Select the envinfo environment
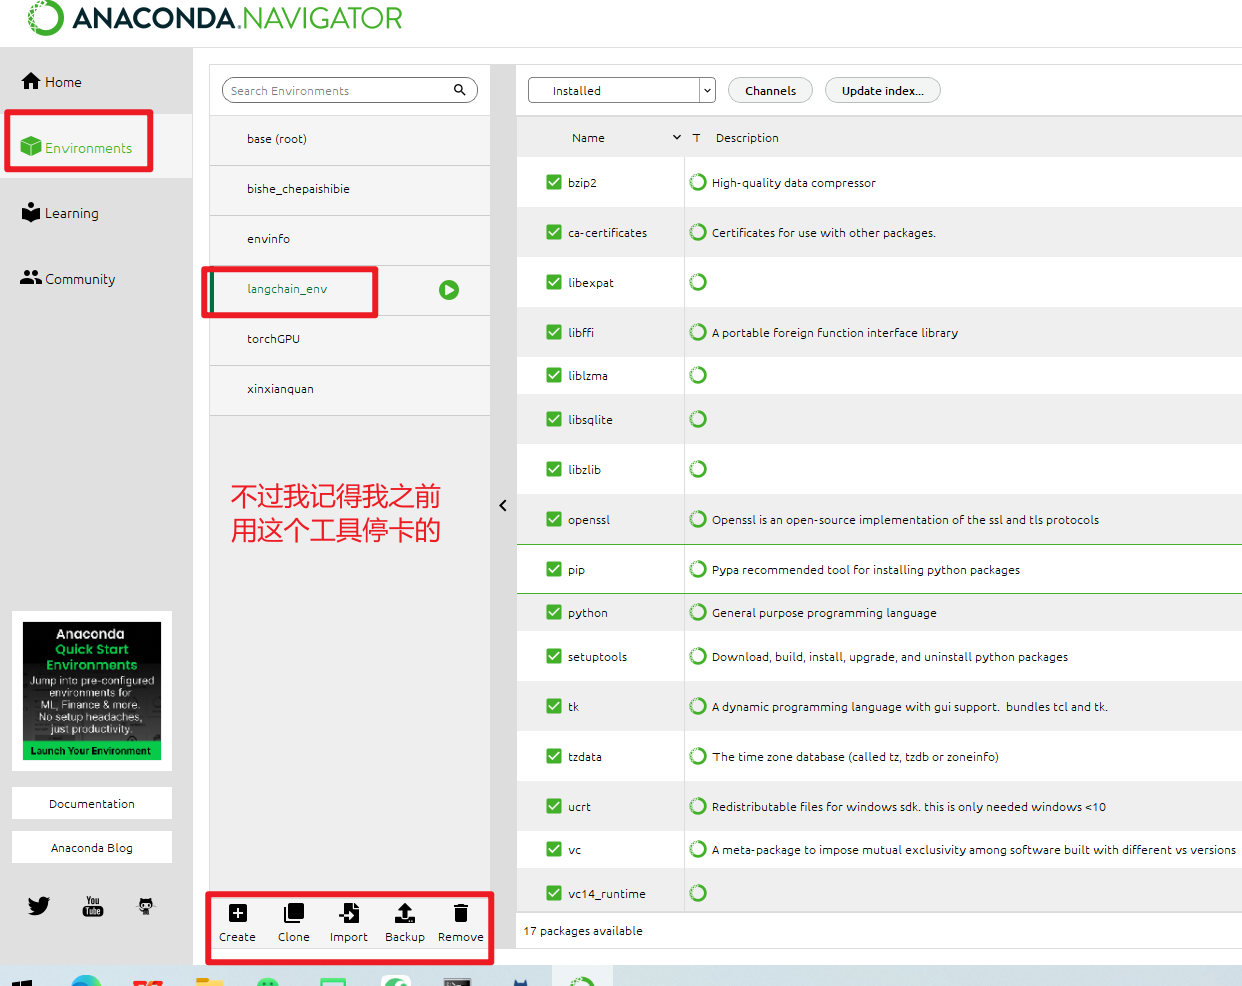Viewport: 1242px width, 986px height. [x=350, y=239]
